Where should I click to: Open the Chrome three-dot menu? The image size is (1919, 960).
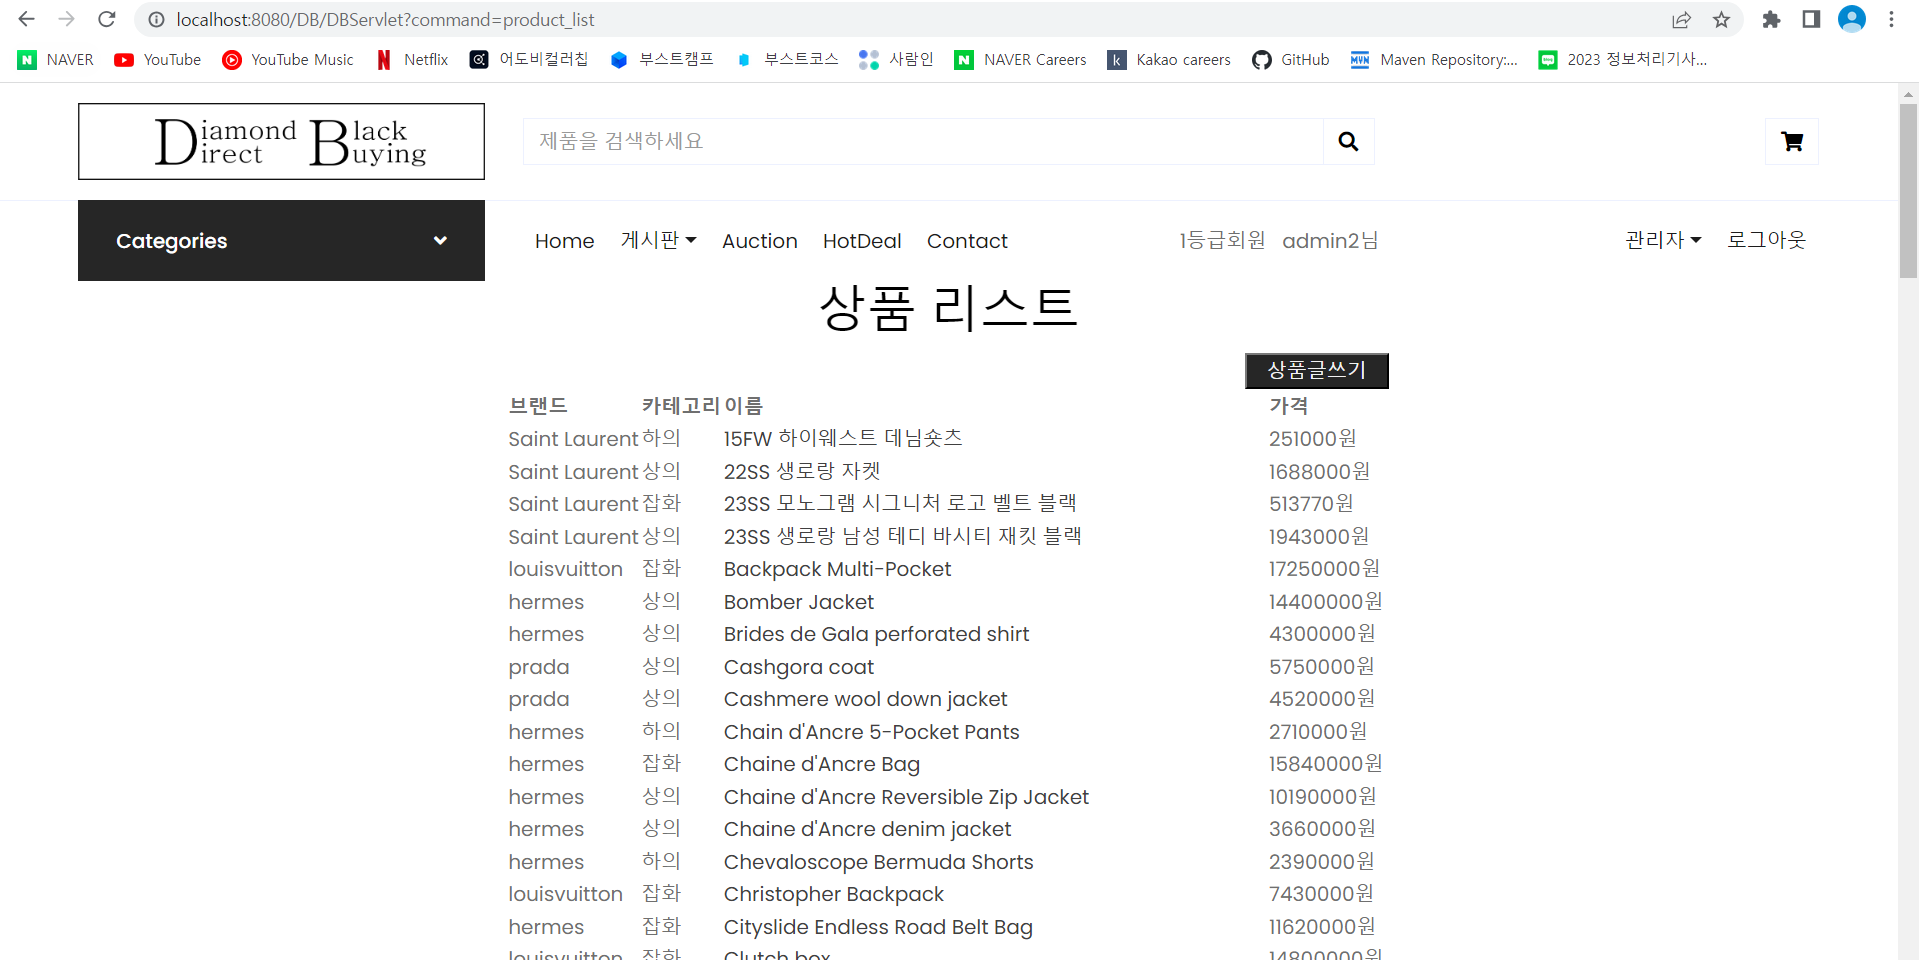coord(1891,20)
